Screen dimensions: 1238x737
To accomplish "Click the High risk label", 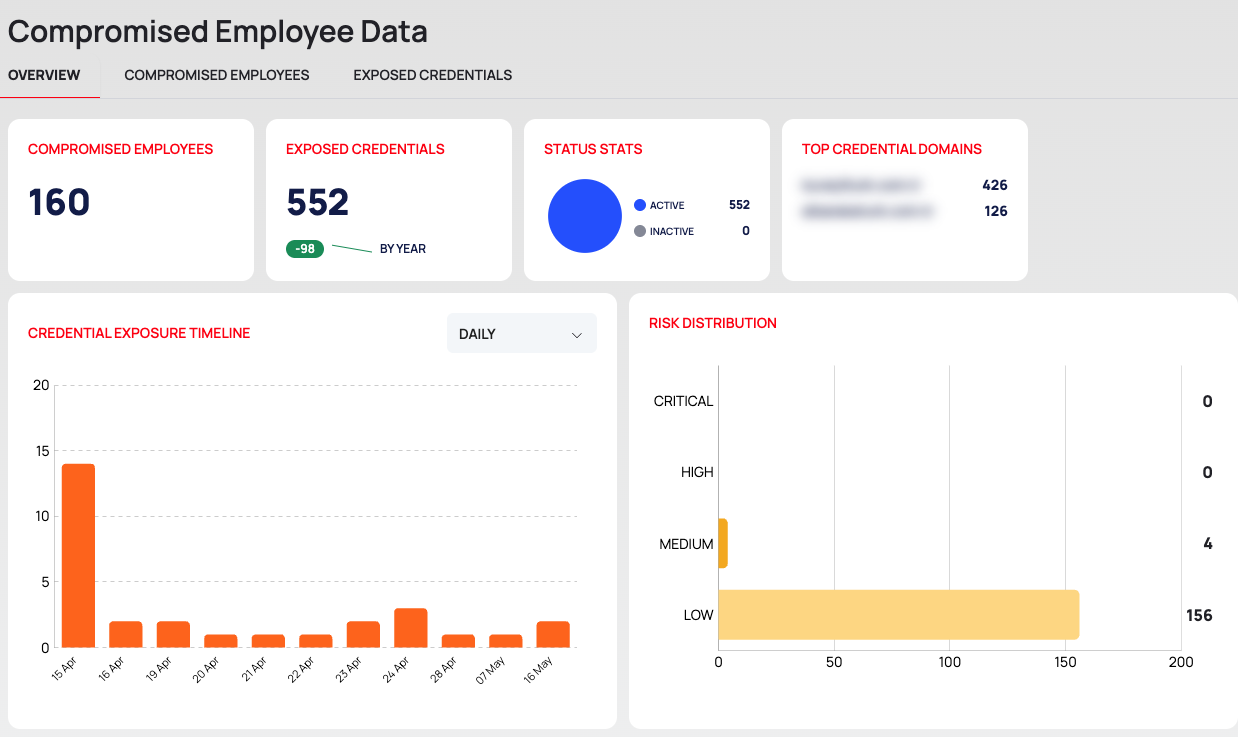I will (x=697, y=472).
